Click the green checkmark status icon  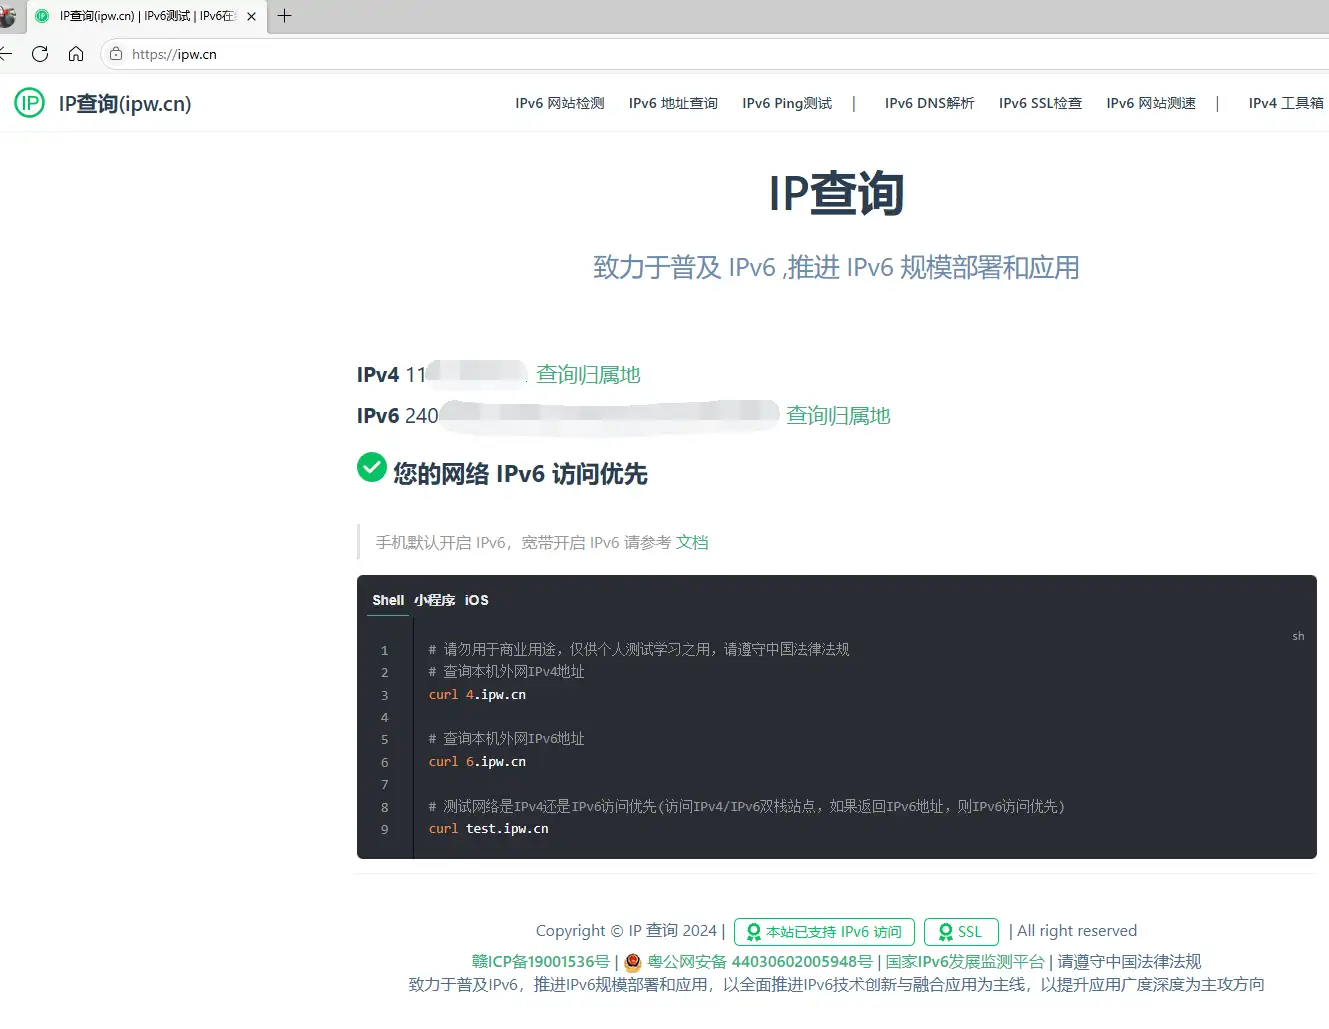click(x=371, y=466)
